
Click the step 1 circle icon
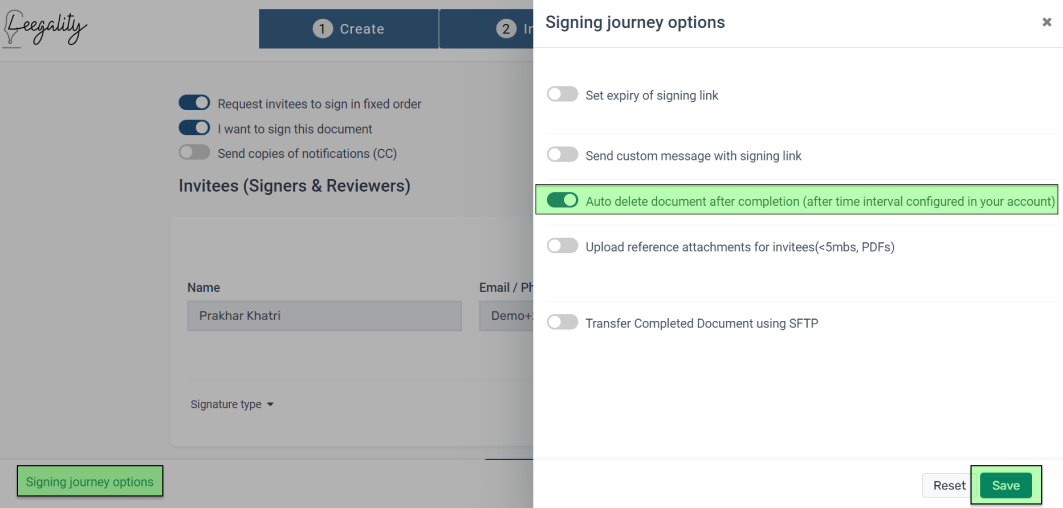point(323,28)
